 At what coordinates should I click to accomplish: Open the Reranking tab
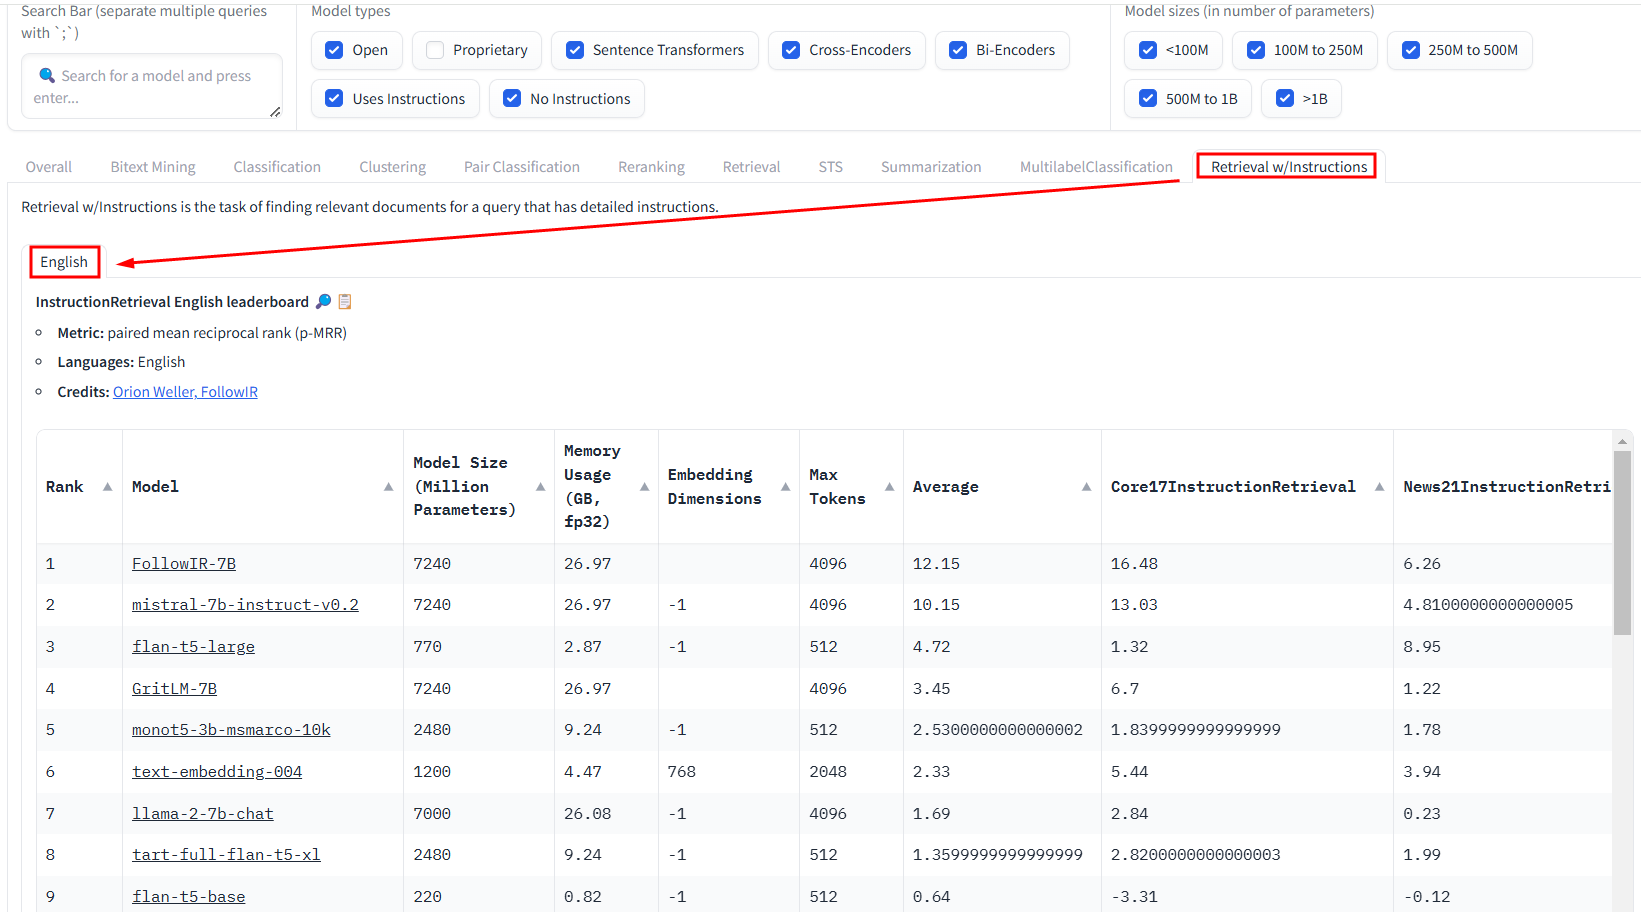(652, 167)
